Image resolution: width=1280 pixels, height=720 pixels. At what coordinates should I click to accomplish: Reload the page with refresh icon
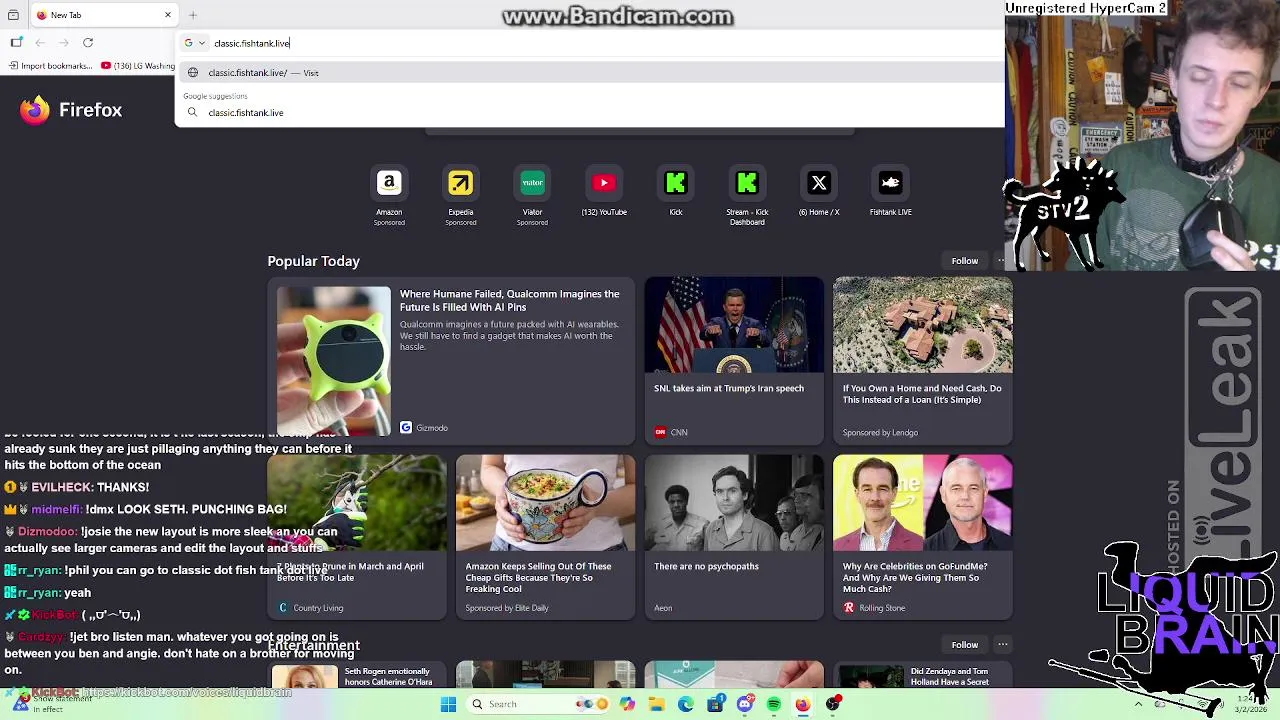pyautogui.click(x=88, y=42)
